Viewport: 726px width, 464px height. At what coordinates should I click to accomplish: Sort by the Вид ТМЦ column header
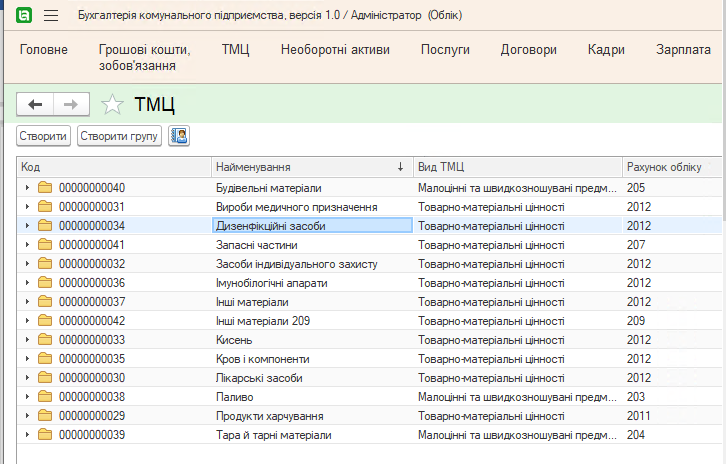[518, 167]
